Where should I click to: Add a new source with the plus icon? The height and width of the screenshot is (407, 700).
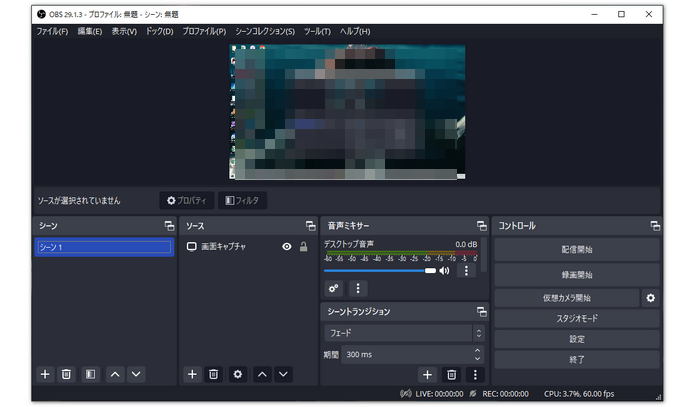(x=192, y=374)
